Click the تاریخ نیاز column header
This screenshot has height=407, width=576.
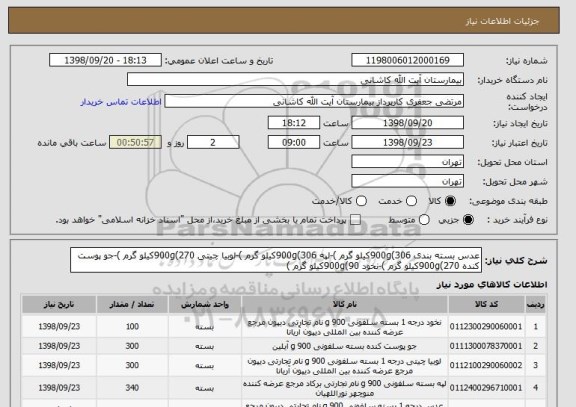(59, 305)
